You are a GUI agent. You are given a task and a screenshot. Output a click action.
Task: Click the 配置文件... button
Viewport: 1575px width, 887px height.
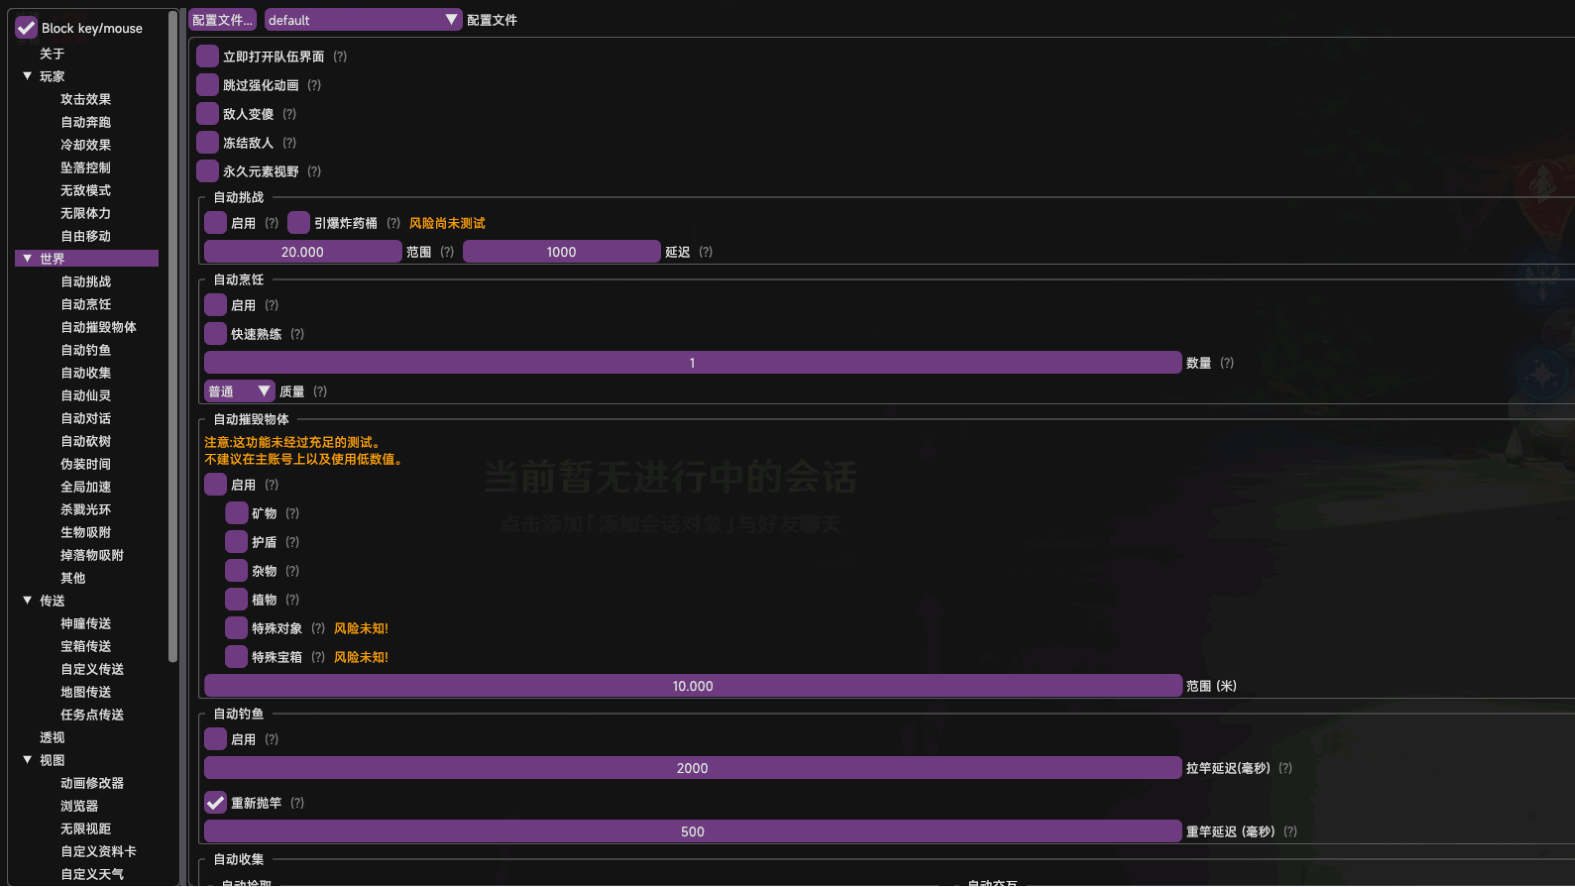[223, 20]
